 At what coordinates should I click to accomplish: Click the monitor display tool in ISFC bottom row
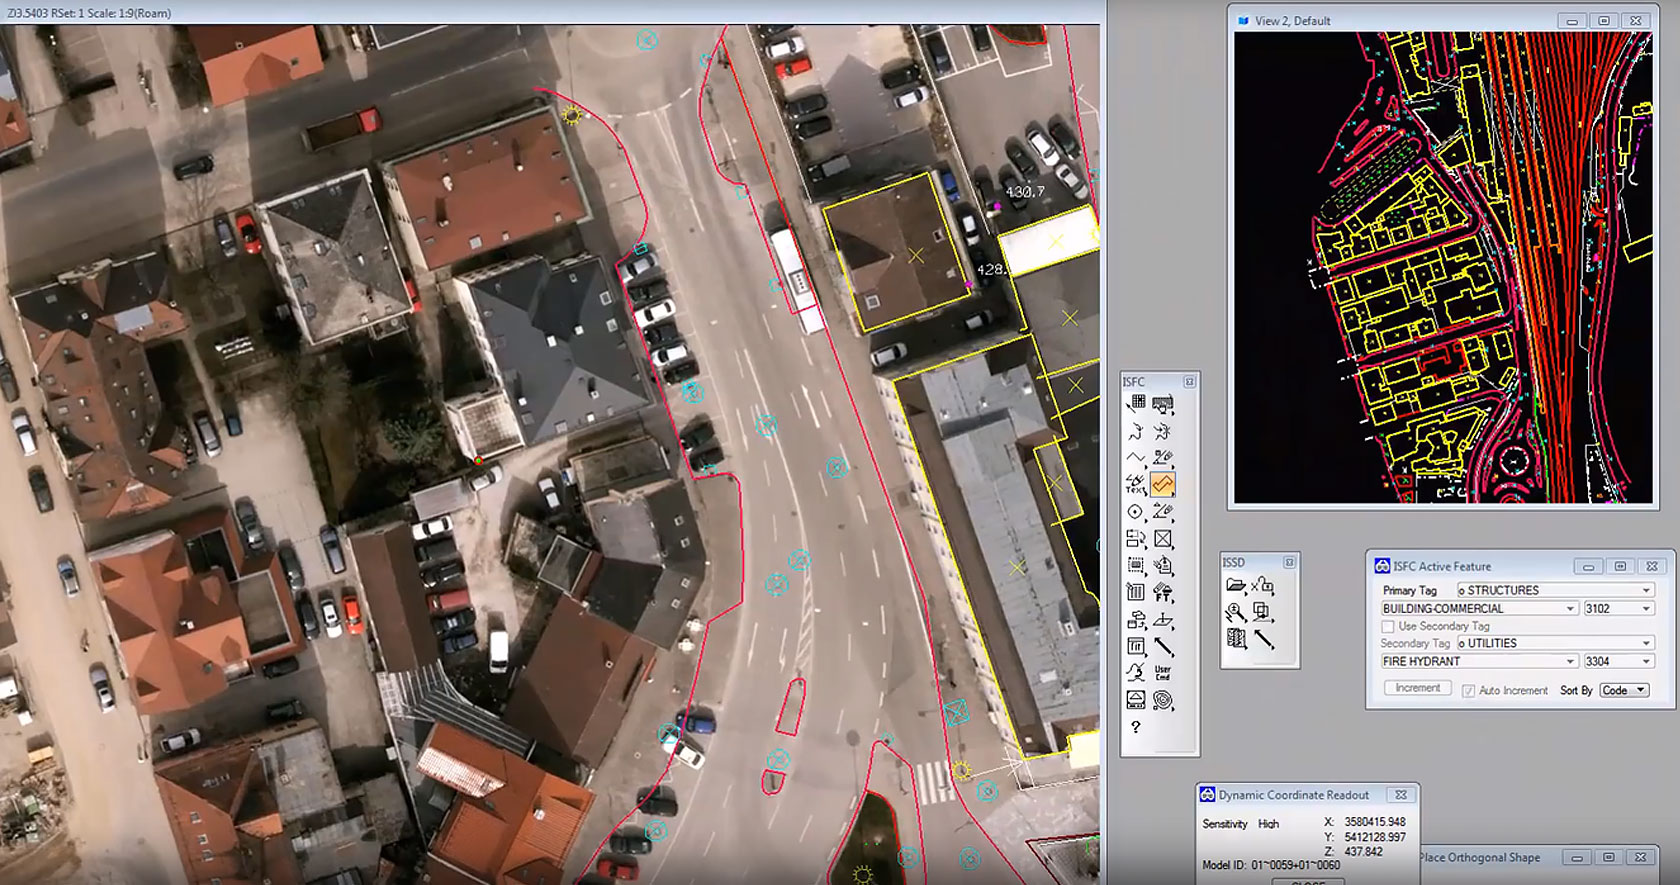[1136, 699]
